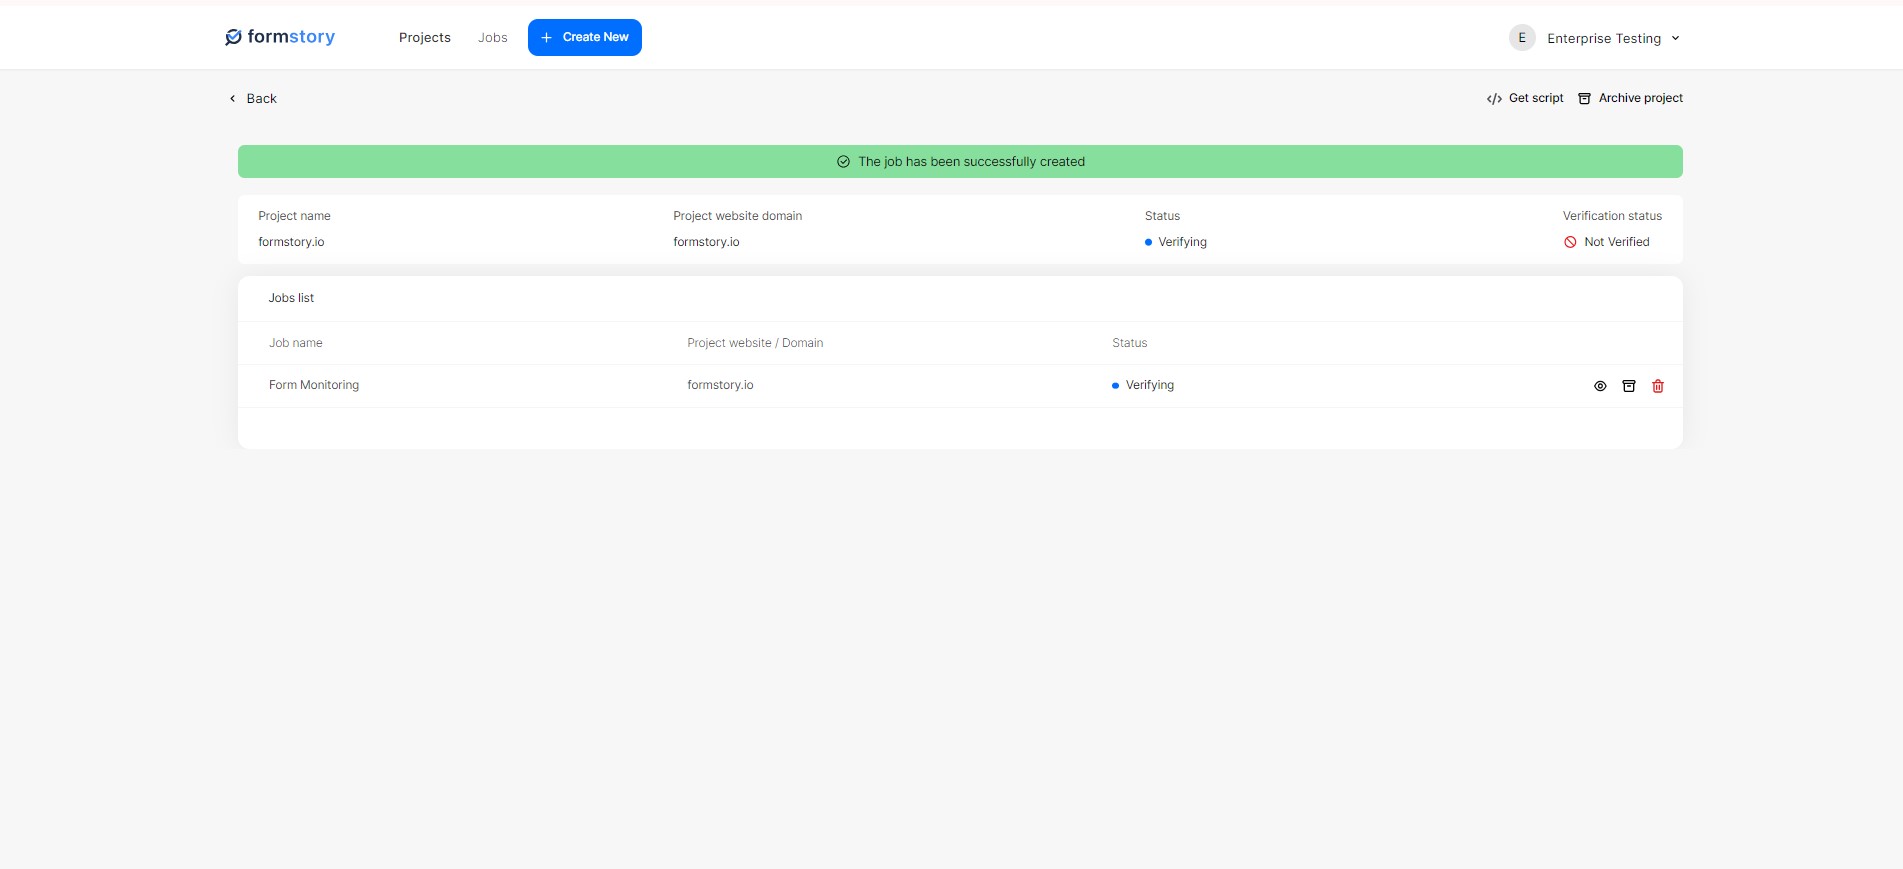Click the E avatar icon
The image size is (1903, 869).
[x=1522, y=38]
